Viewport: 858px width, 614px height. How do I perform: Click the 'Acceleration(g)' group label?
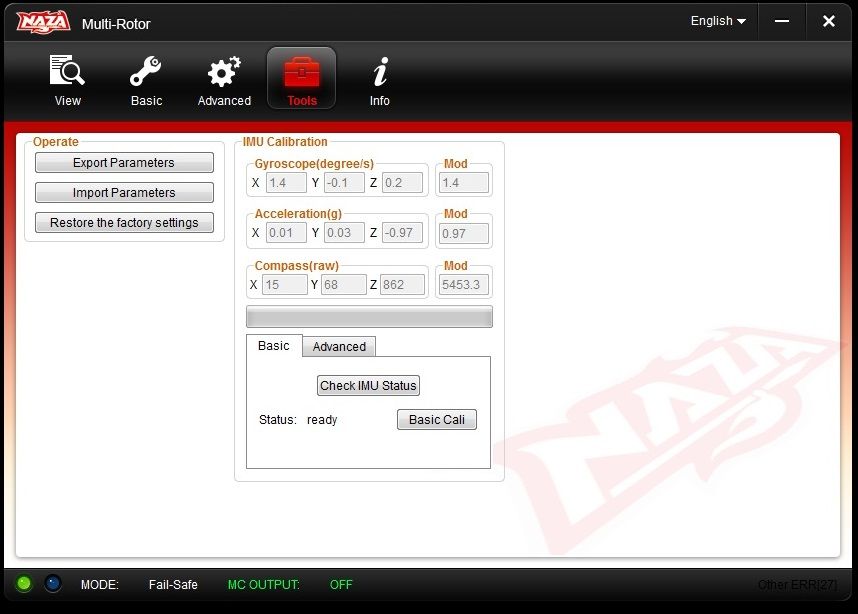[x=298, y=213]
